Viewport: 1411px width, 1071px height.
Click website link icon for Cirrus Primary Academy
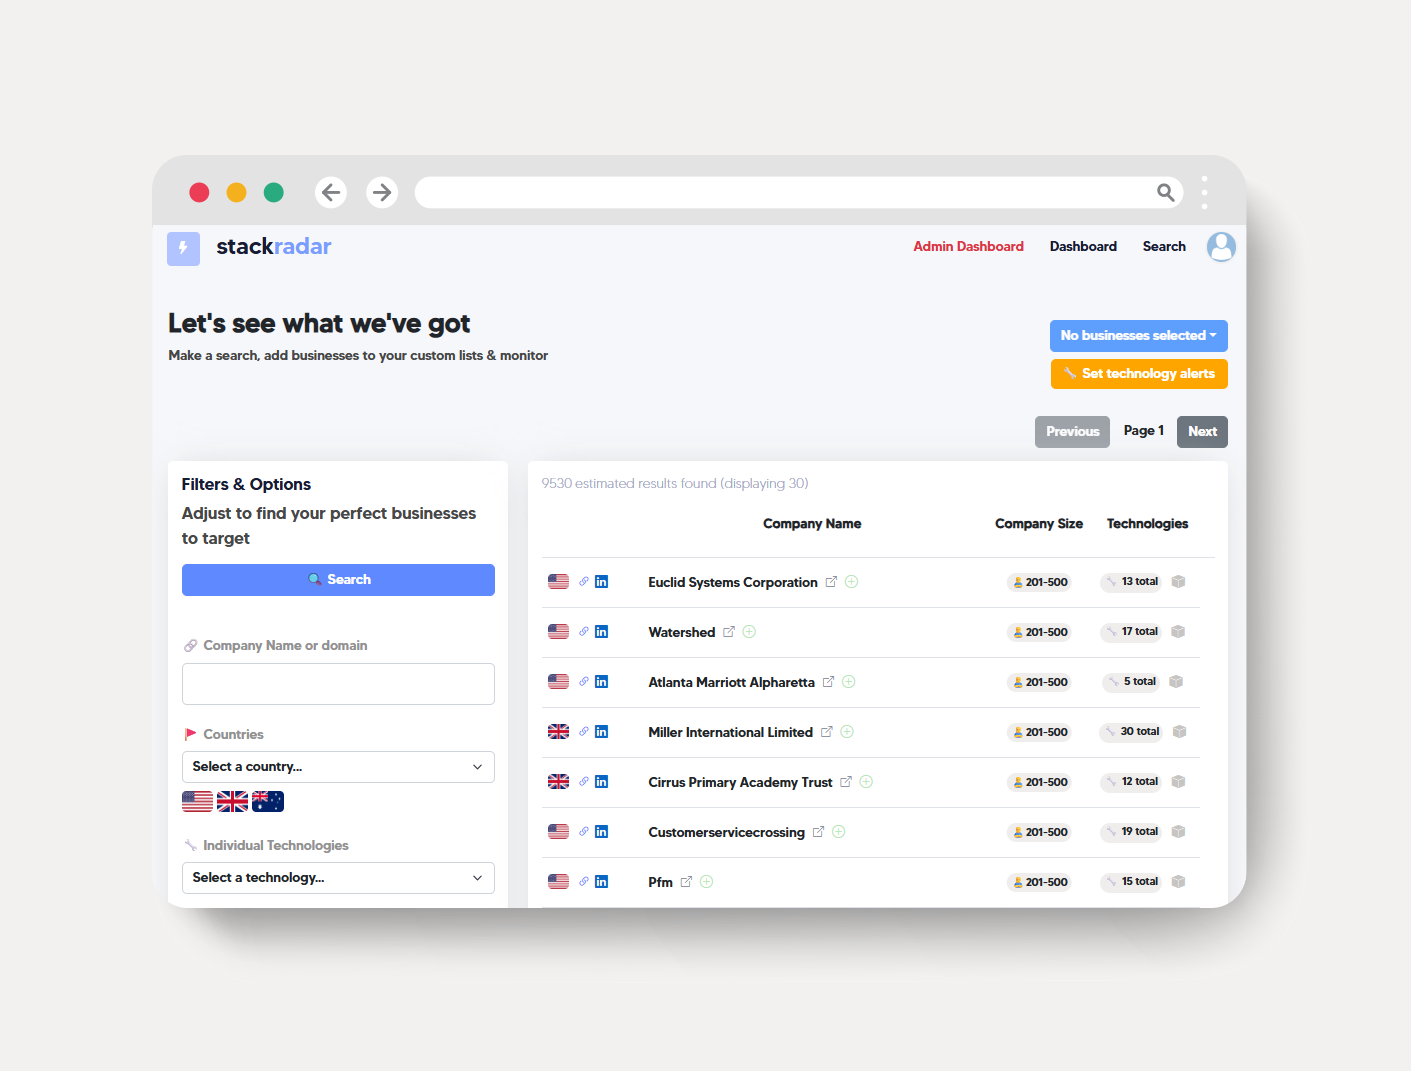coord(584,782)
